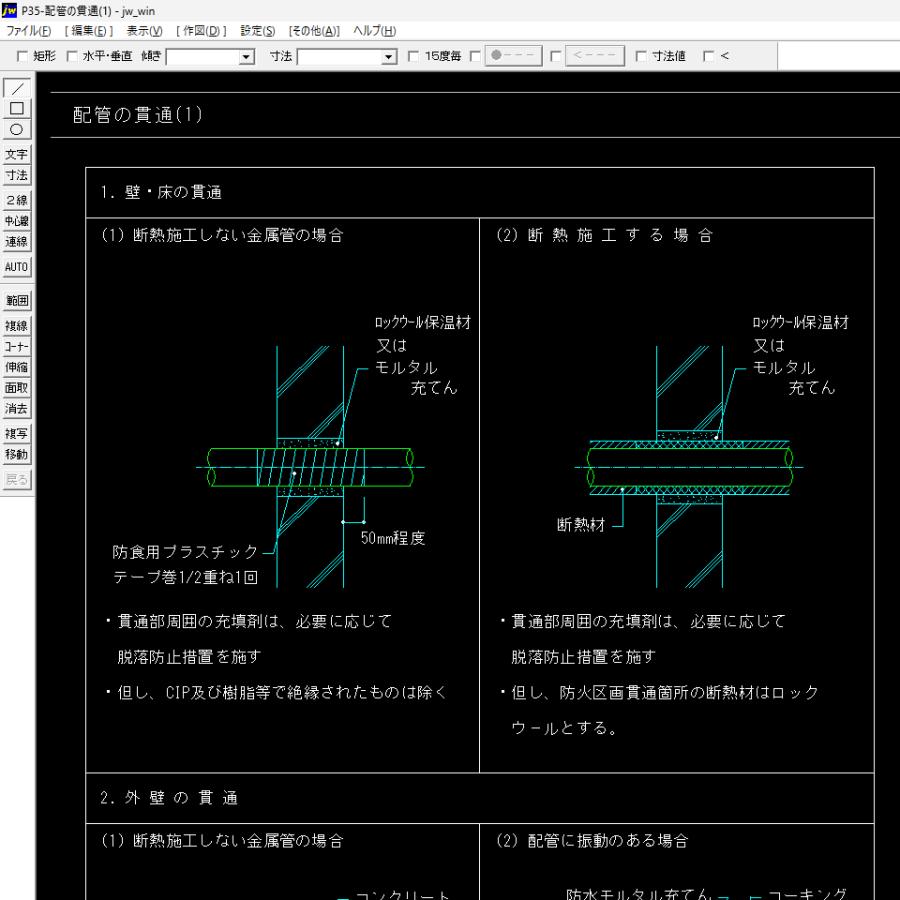Screen dimensions: 900x900
Task: Select the 連線 connected line tool
Action: (17, 242)
